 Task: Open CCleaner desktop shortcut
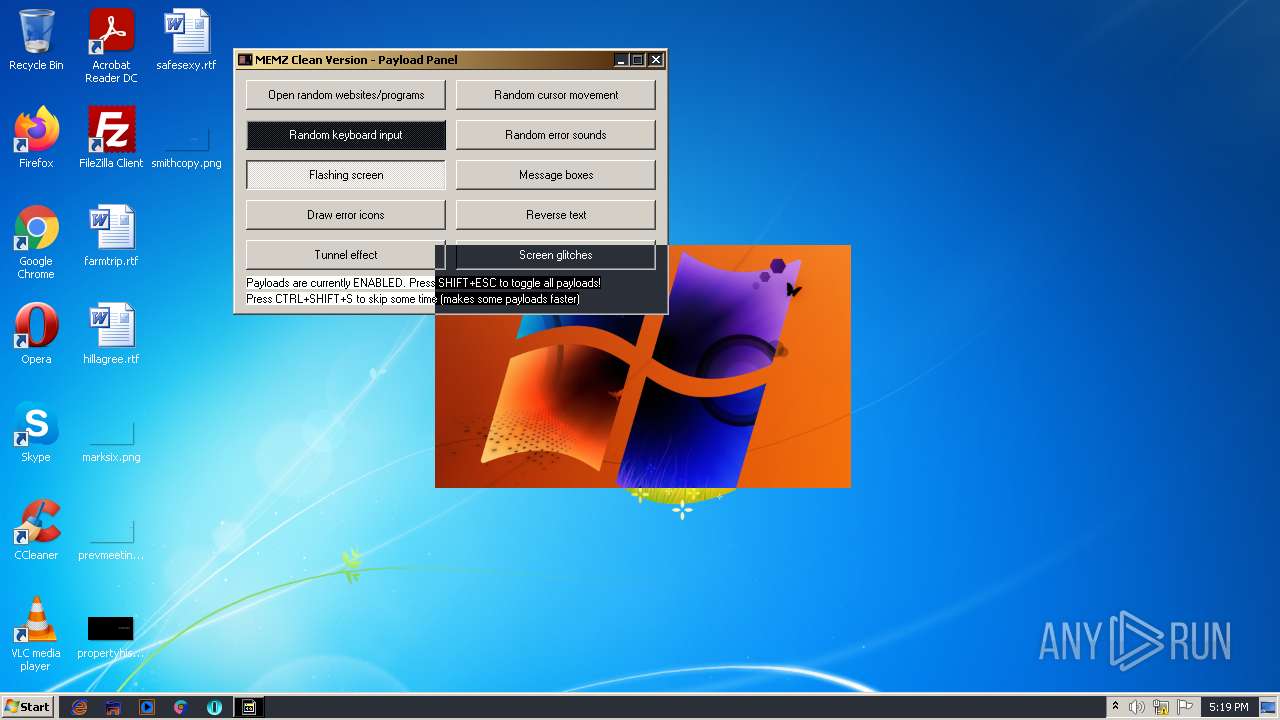point(36,530)
